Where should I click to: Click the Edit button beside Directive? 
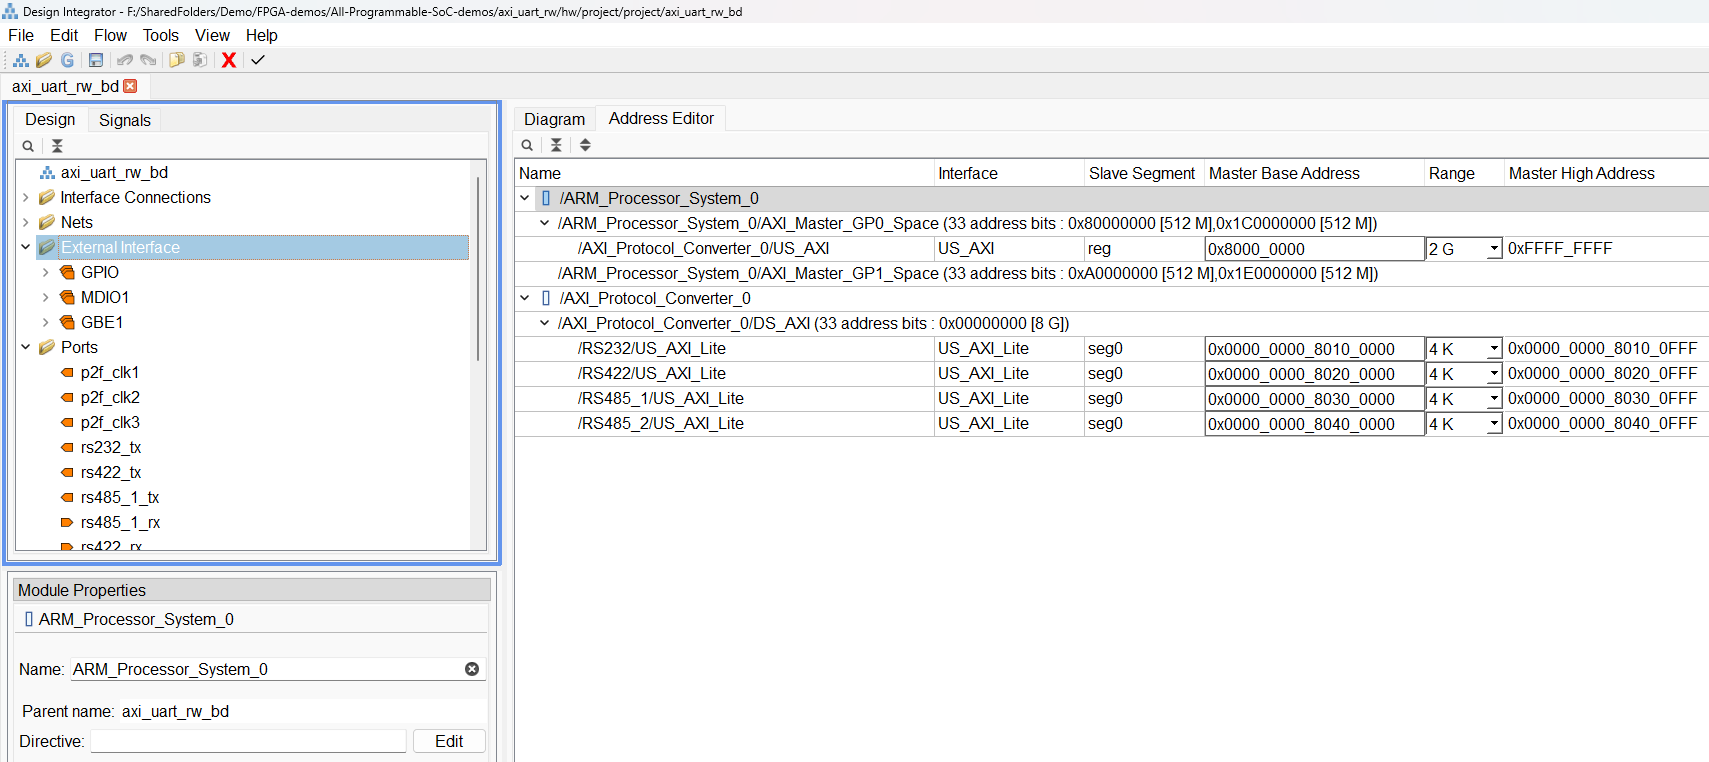coord(448,741)
